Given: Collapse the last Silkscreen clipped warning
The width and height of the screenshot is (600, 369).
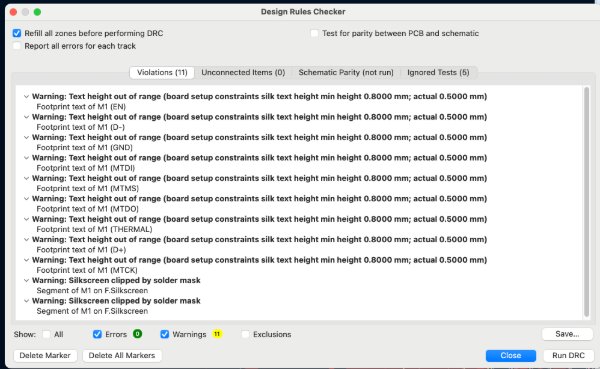Looking at the screenshot, I should (26, 301).
